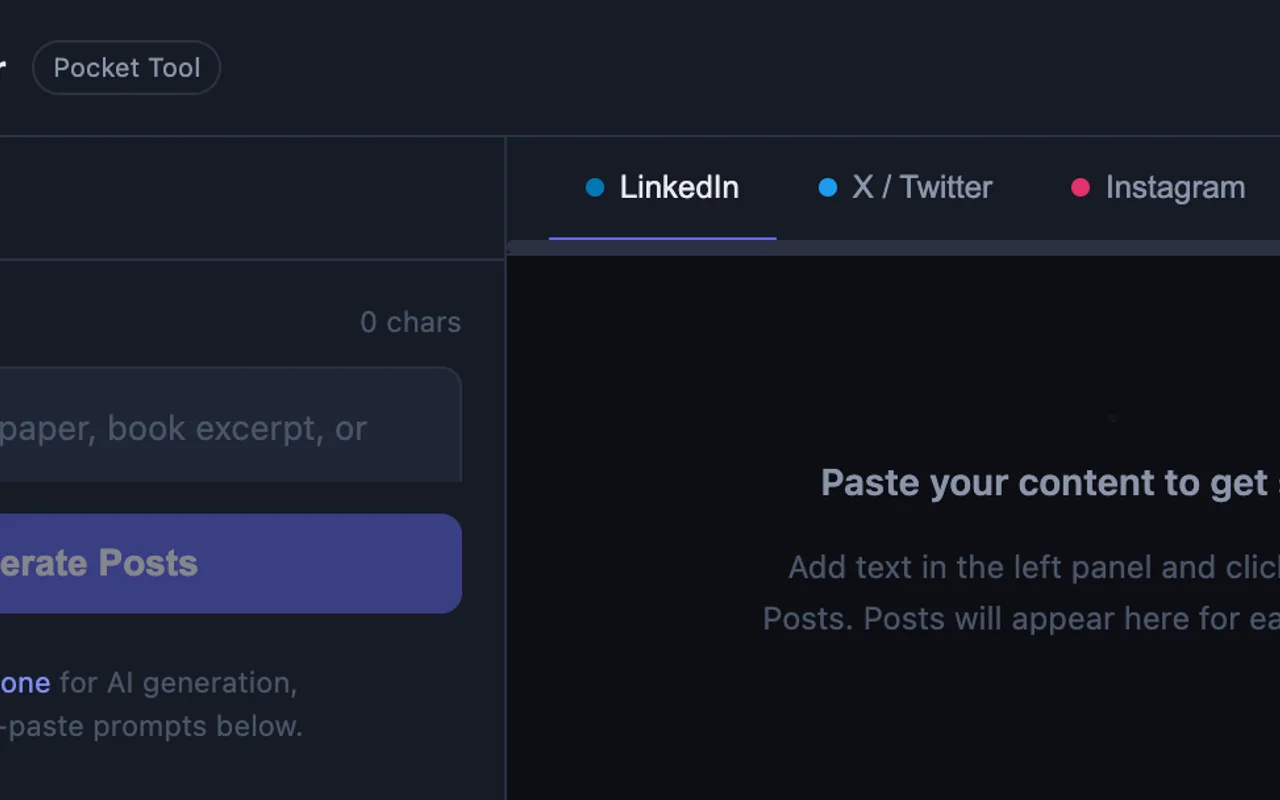Viewport: 1280px width, 800px height.
Task: Click the pink Instagram dot icon
Action: (1080, 187)
